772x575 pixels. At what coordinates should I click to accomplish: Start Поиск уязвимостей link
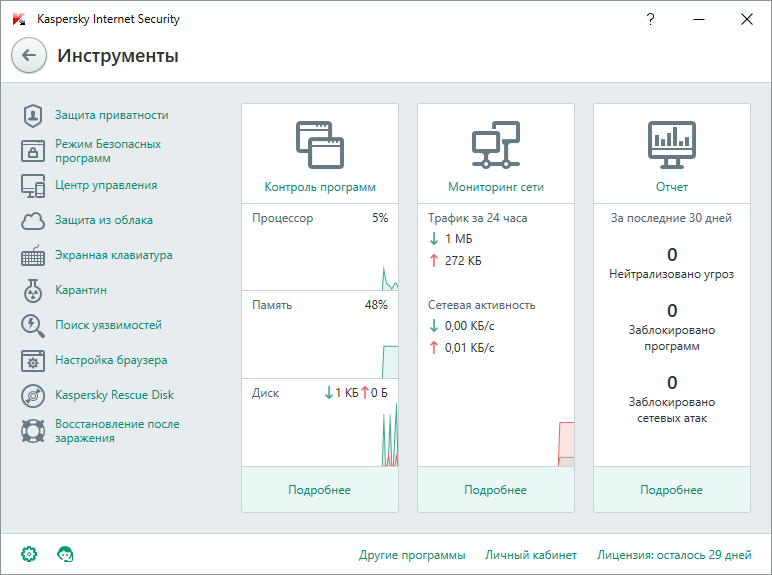[108, 325]
